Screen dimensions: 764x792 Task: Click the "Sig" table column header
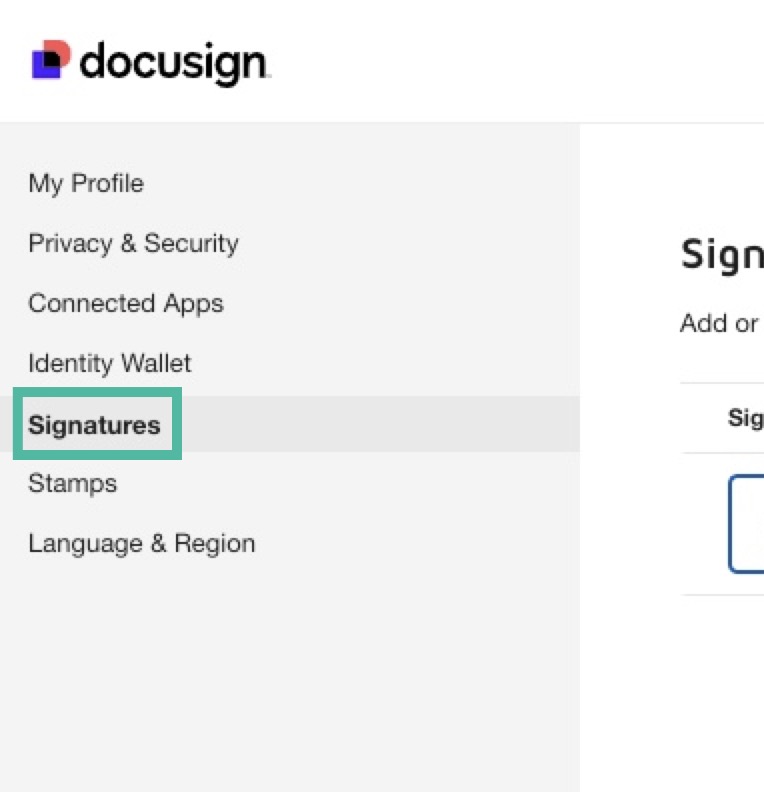pos(745,418)
